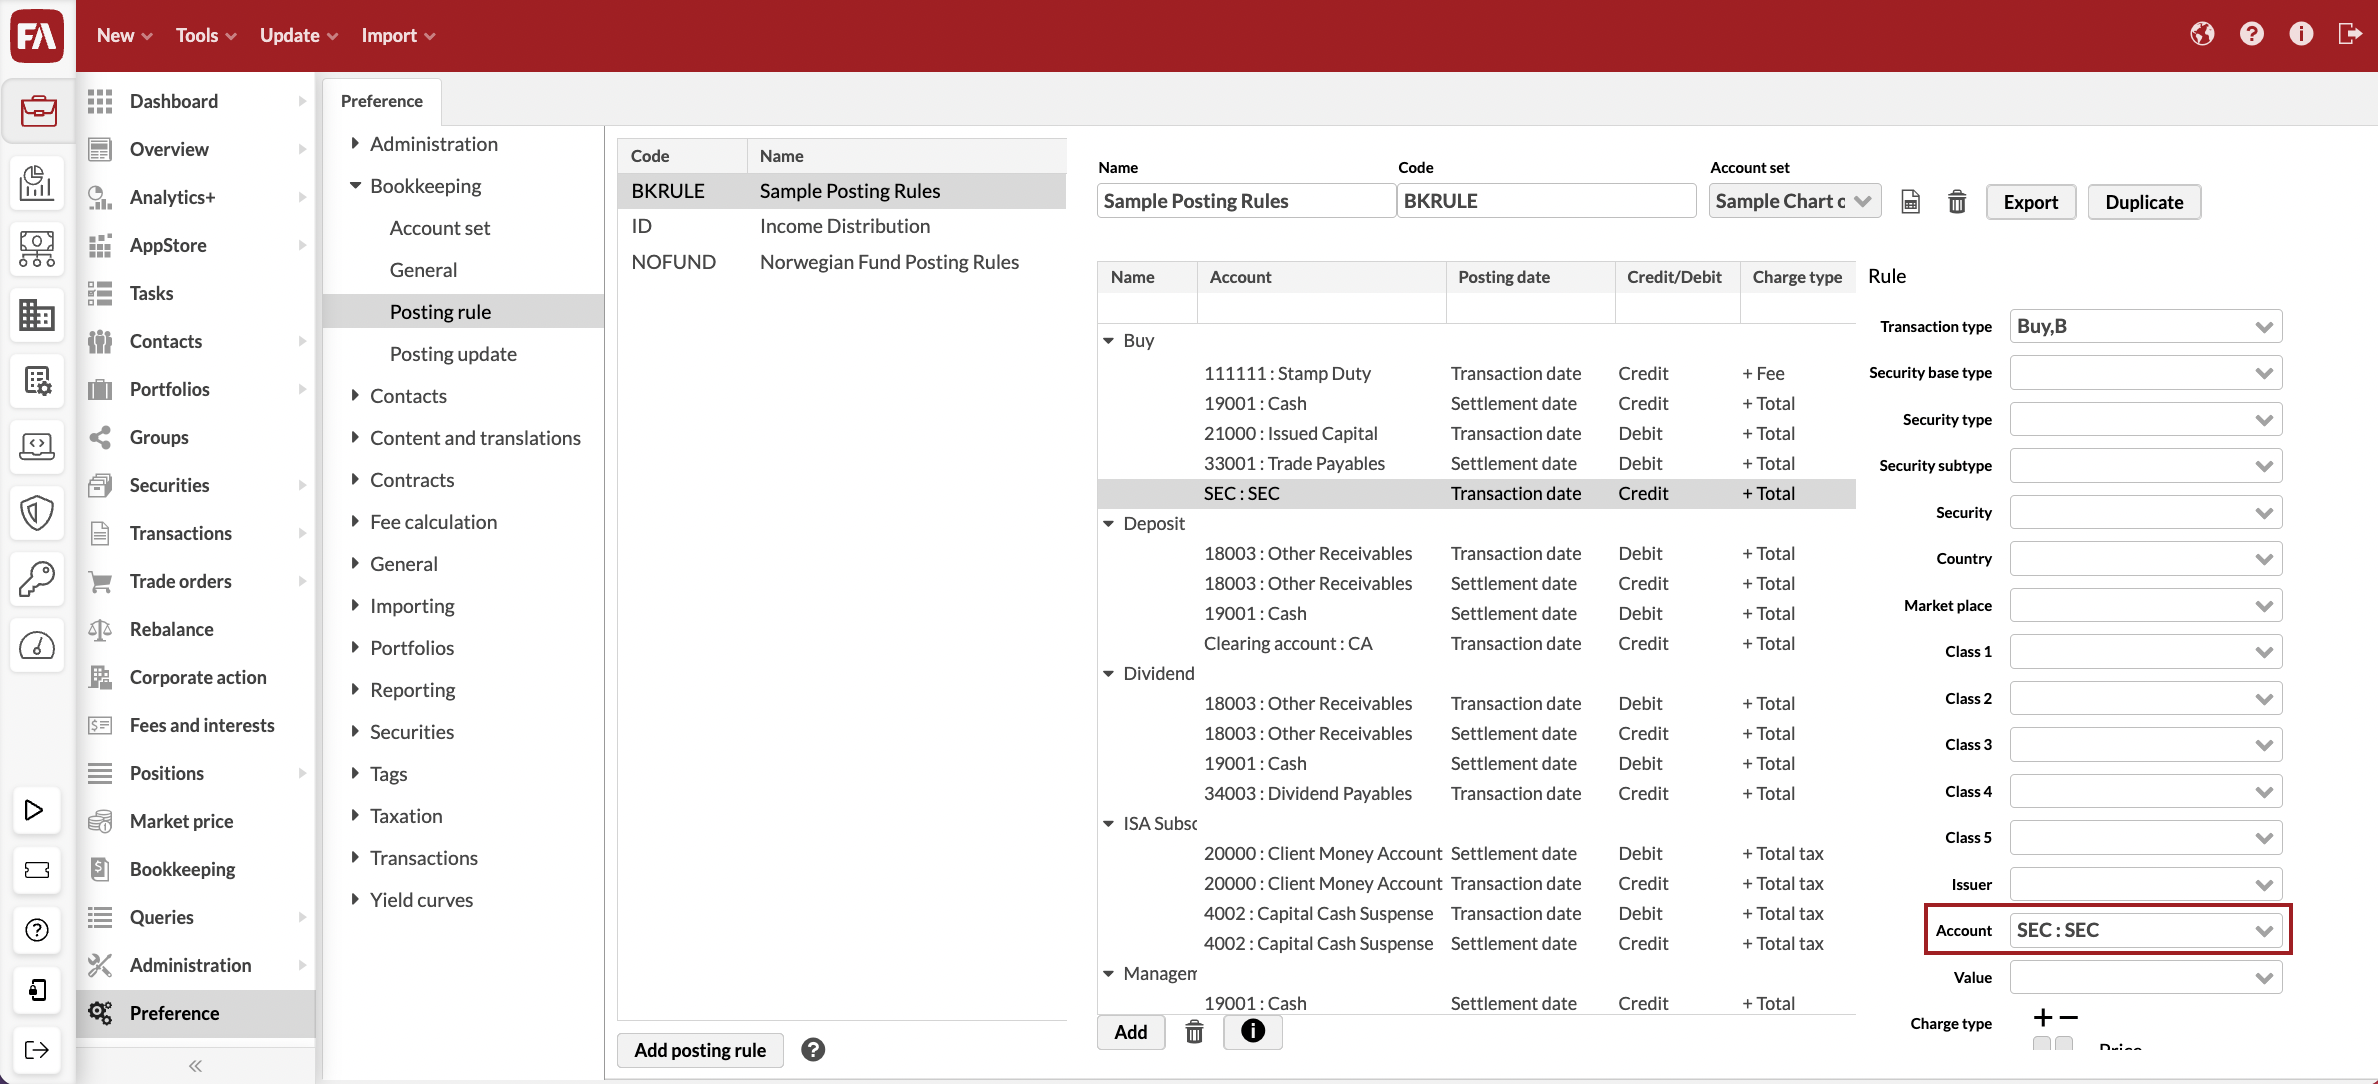Open the Security base type dropdown
The width and height of the screenshot is (2378, 1084).
(x=2146, y=373)
